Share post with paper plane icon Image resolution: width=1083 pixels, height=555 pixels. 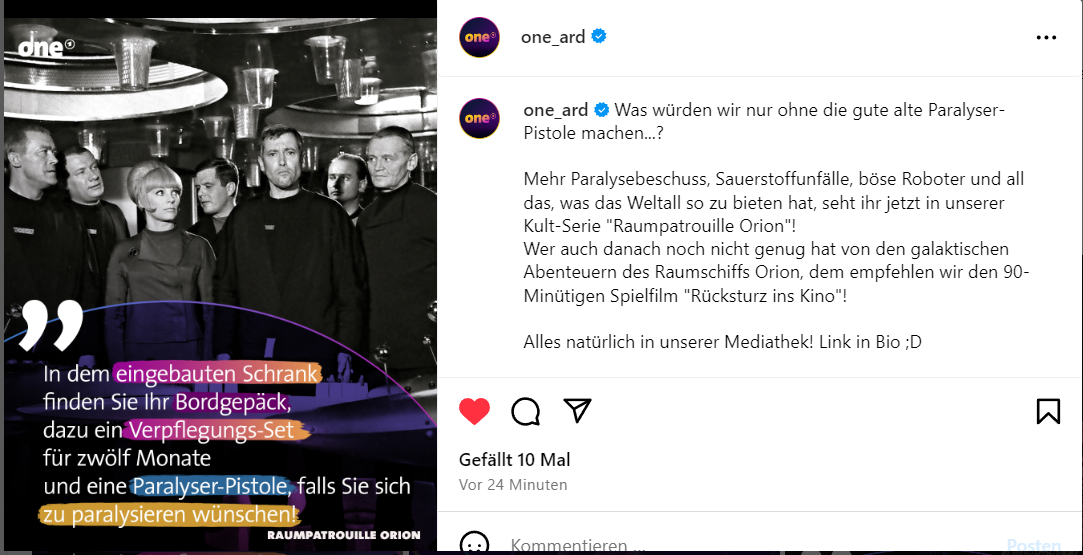[577, 410]
